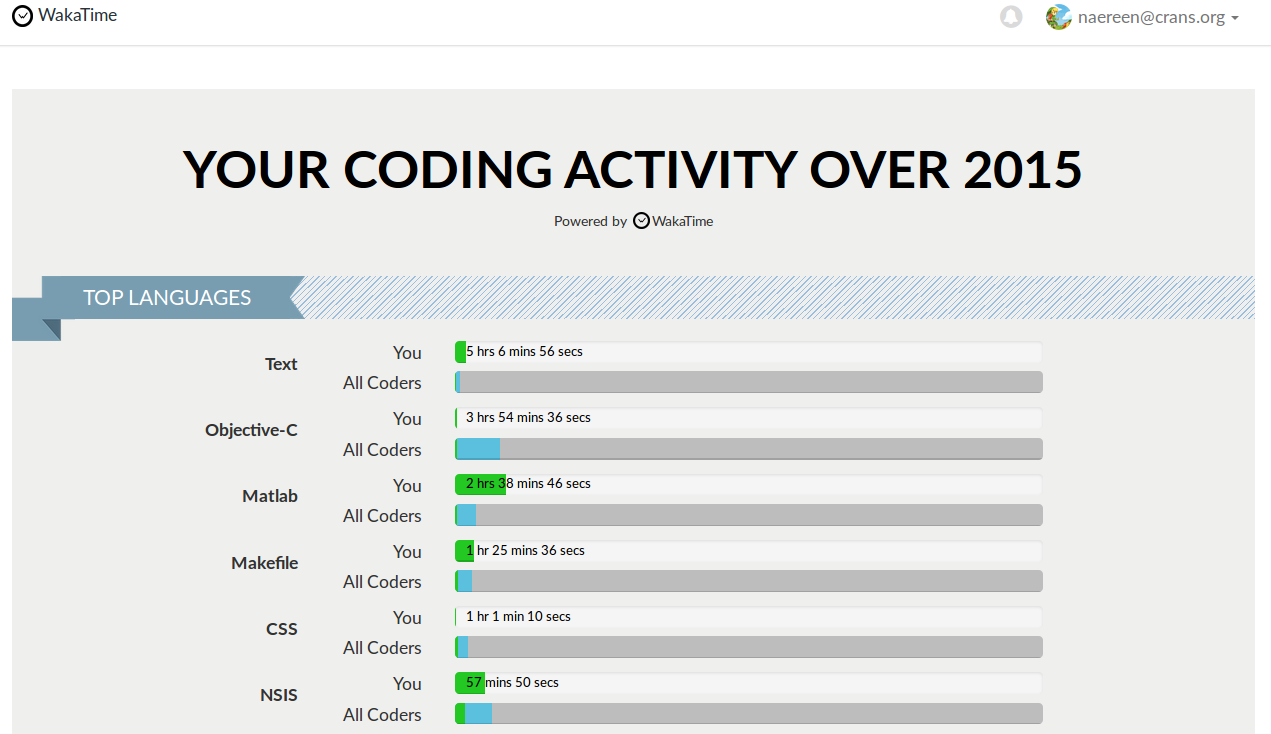Viewport: 1271px width, 734px height.
Task: Click the user avatar picture
Action: [1058, 17]
